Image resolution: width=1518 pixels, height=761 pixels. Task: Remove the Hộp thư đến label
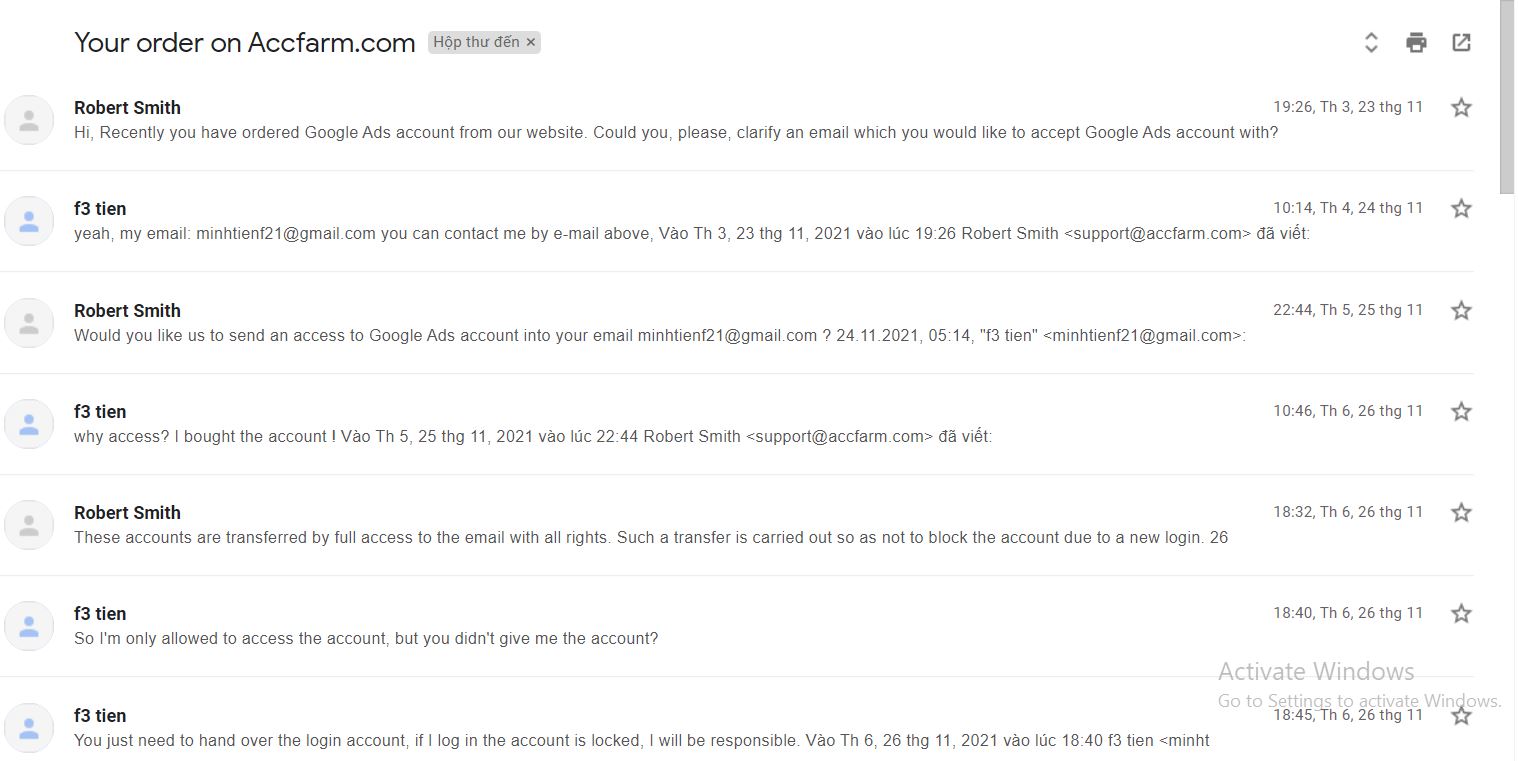pos(531,42)
